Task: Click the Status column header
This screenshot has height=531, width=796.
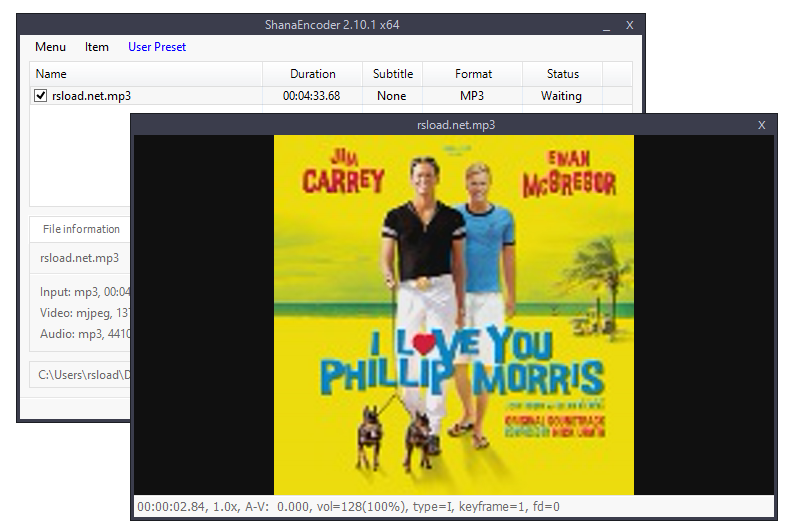Action: (562, 74)
